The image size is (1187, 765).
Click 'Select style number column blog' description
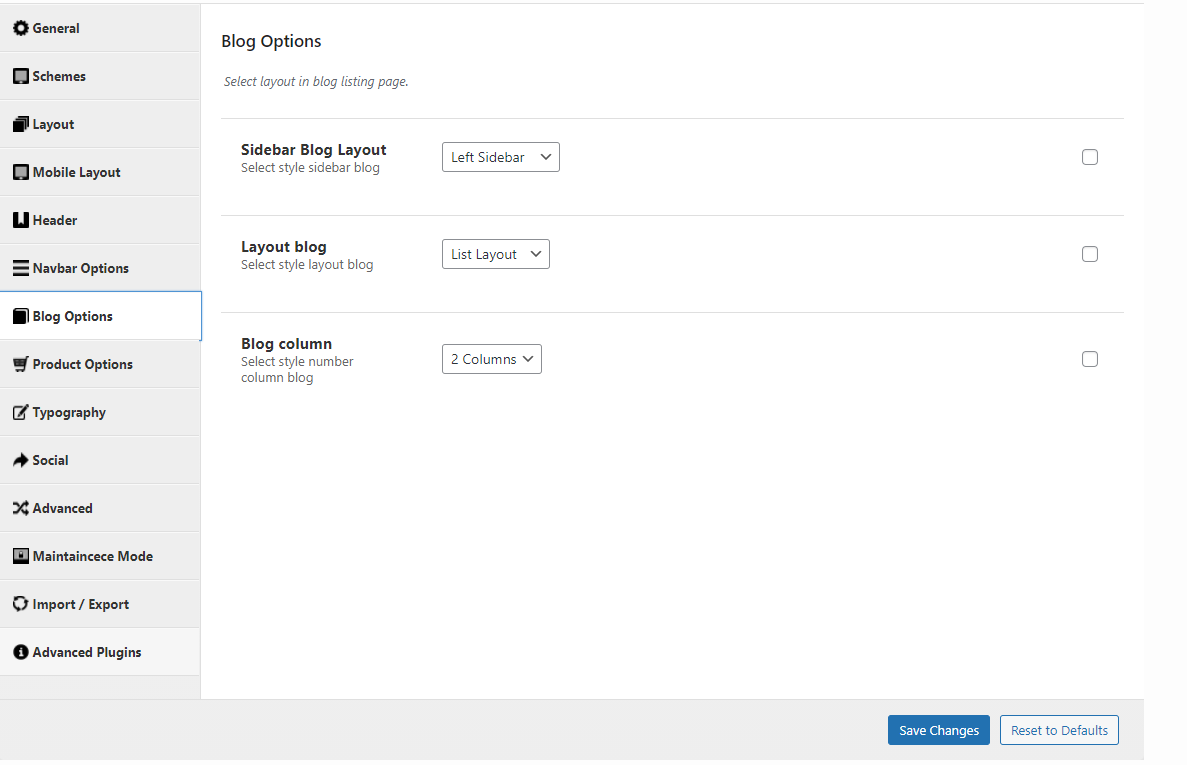click(x=297, y=369)
